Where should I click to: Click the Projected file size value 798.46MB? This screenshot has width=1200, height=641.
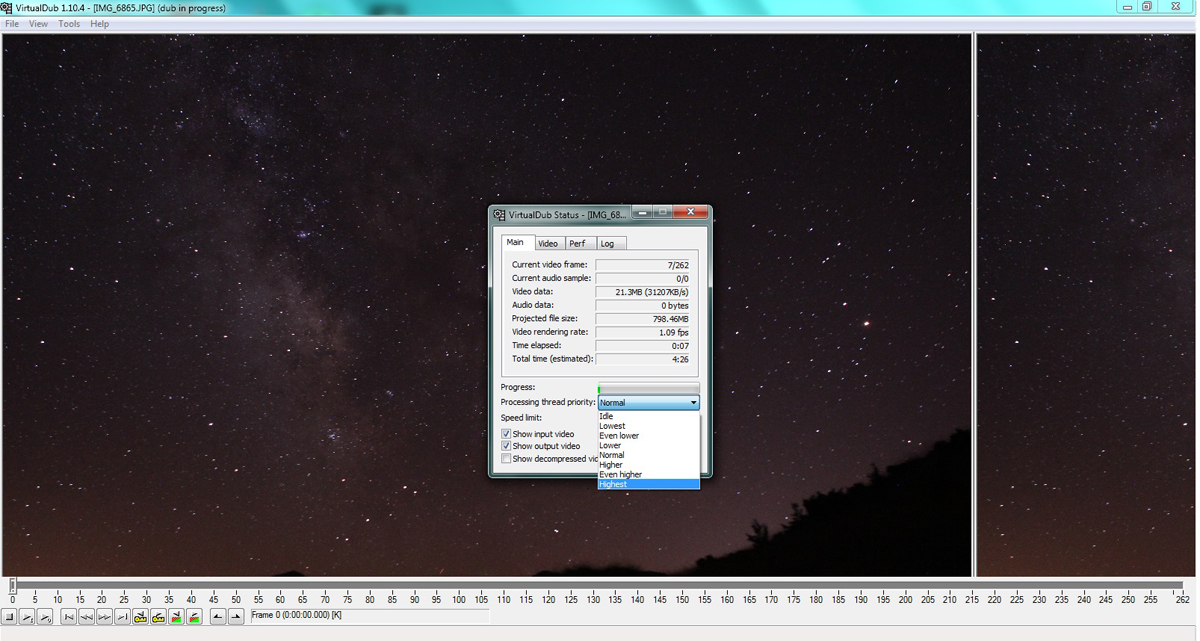[x=643, y=319]
